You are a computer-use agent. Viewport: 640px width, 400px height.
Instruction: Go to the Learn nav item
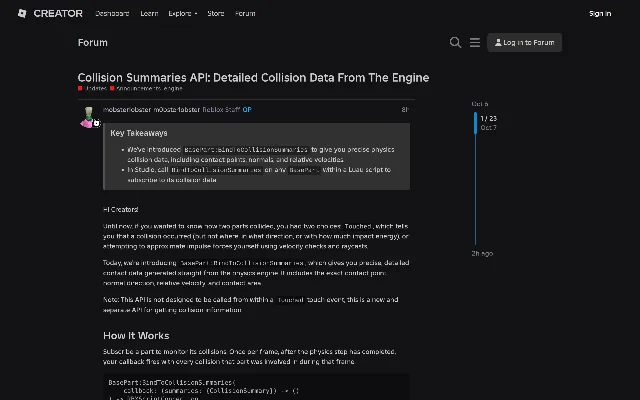[149, 13]
